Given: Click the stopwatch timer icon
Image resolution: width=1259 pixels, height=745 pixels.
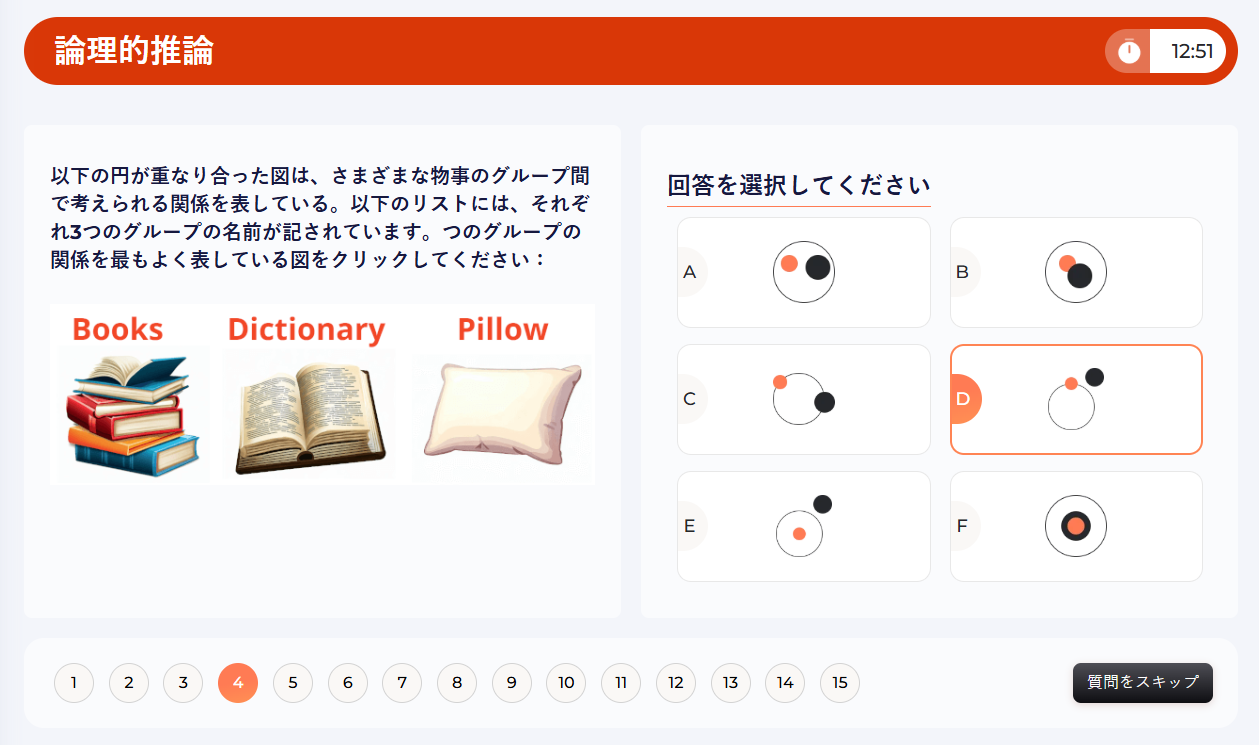Looking at the screenshot, I should [1129, 51].
